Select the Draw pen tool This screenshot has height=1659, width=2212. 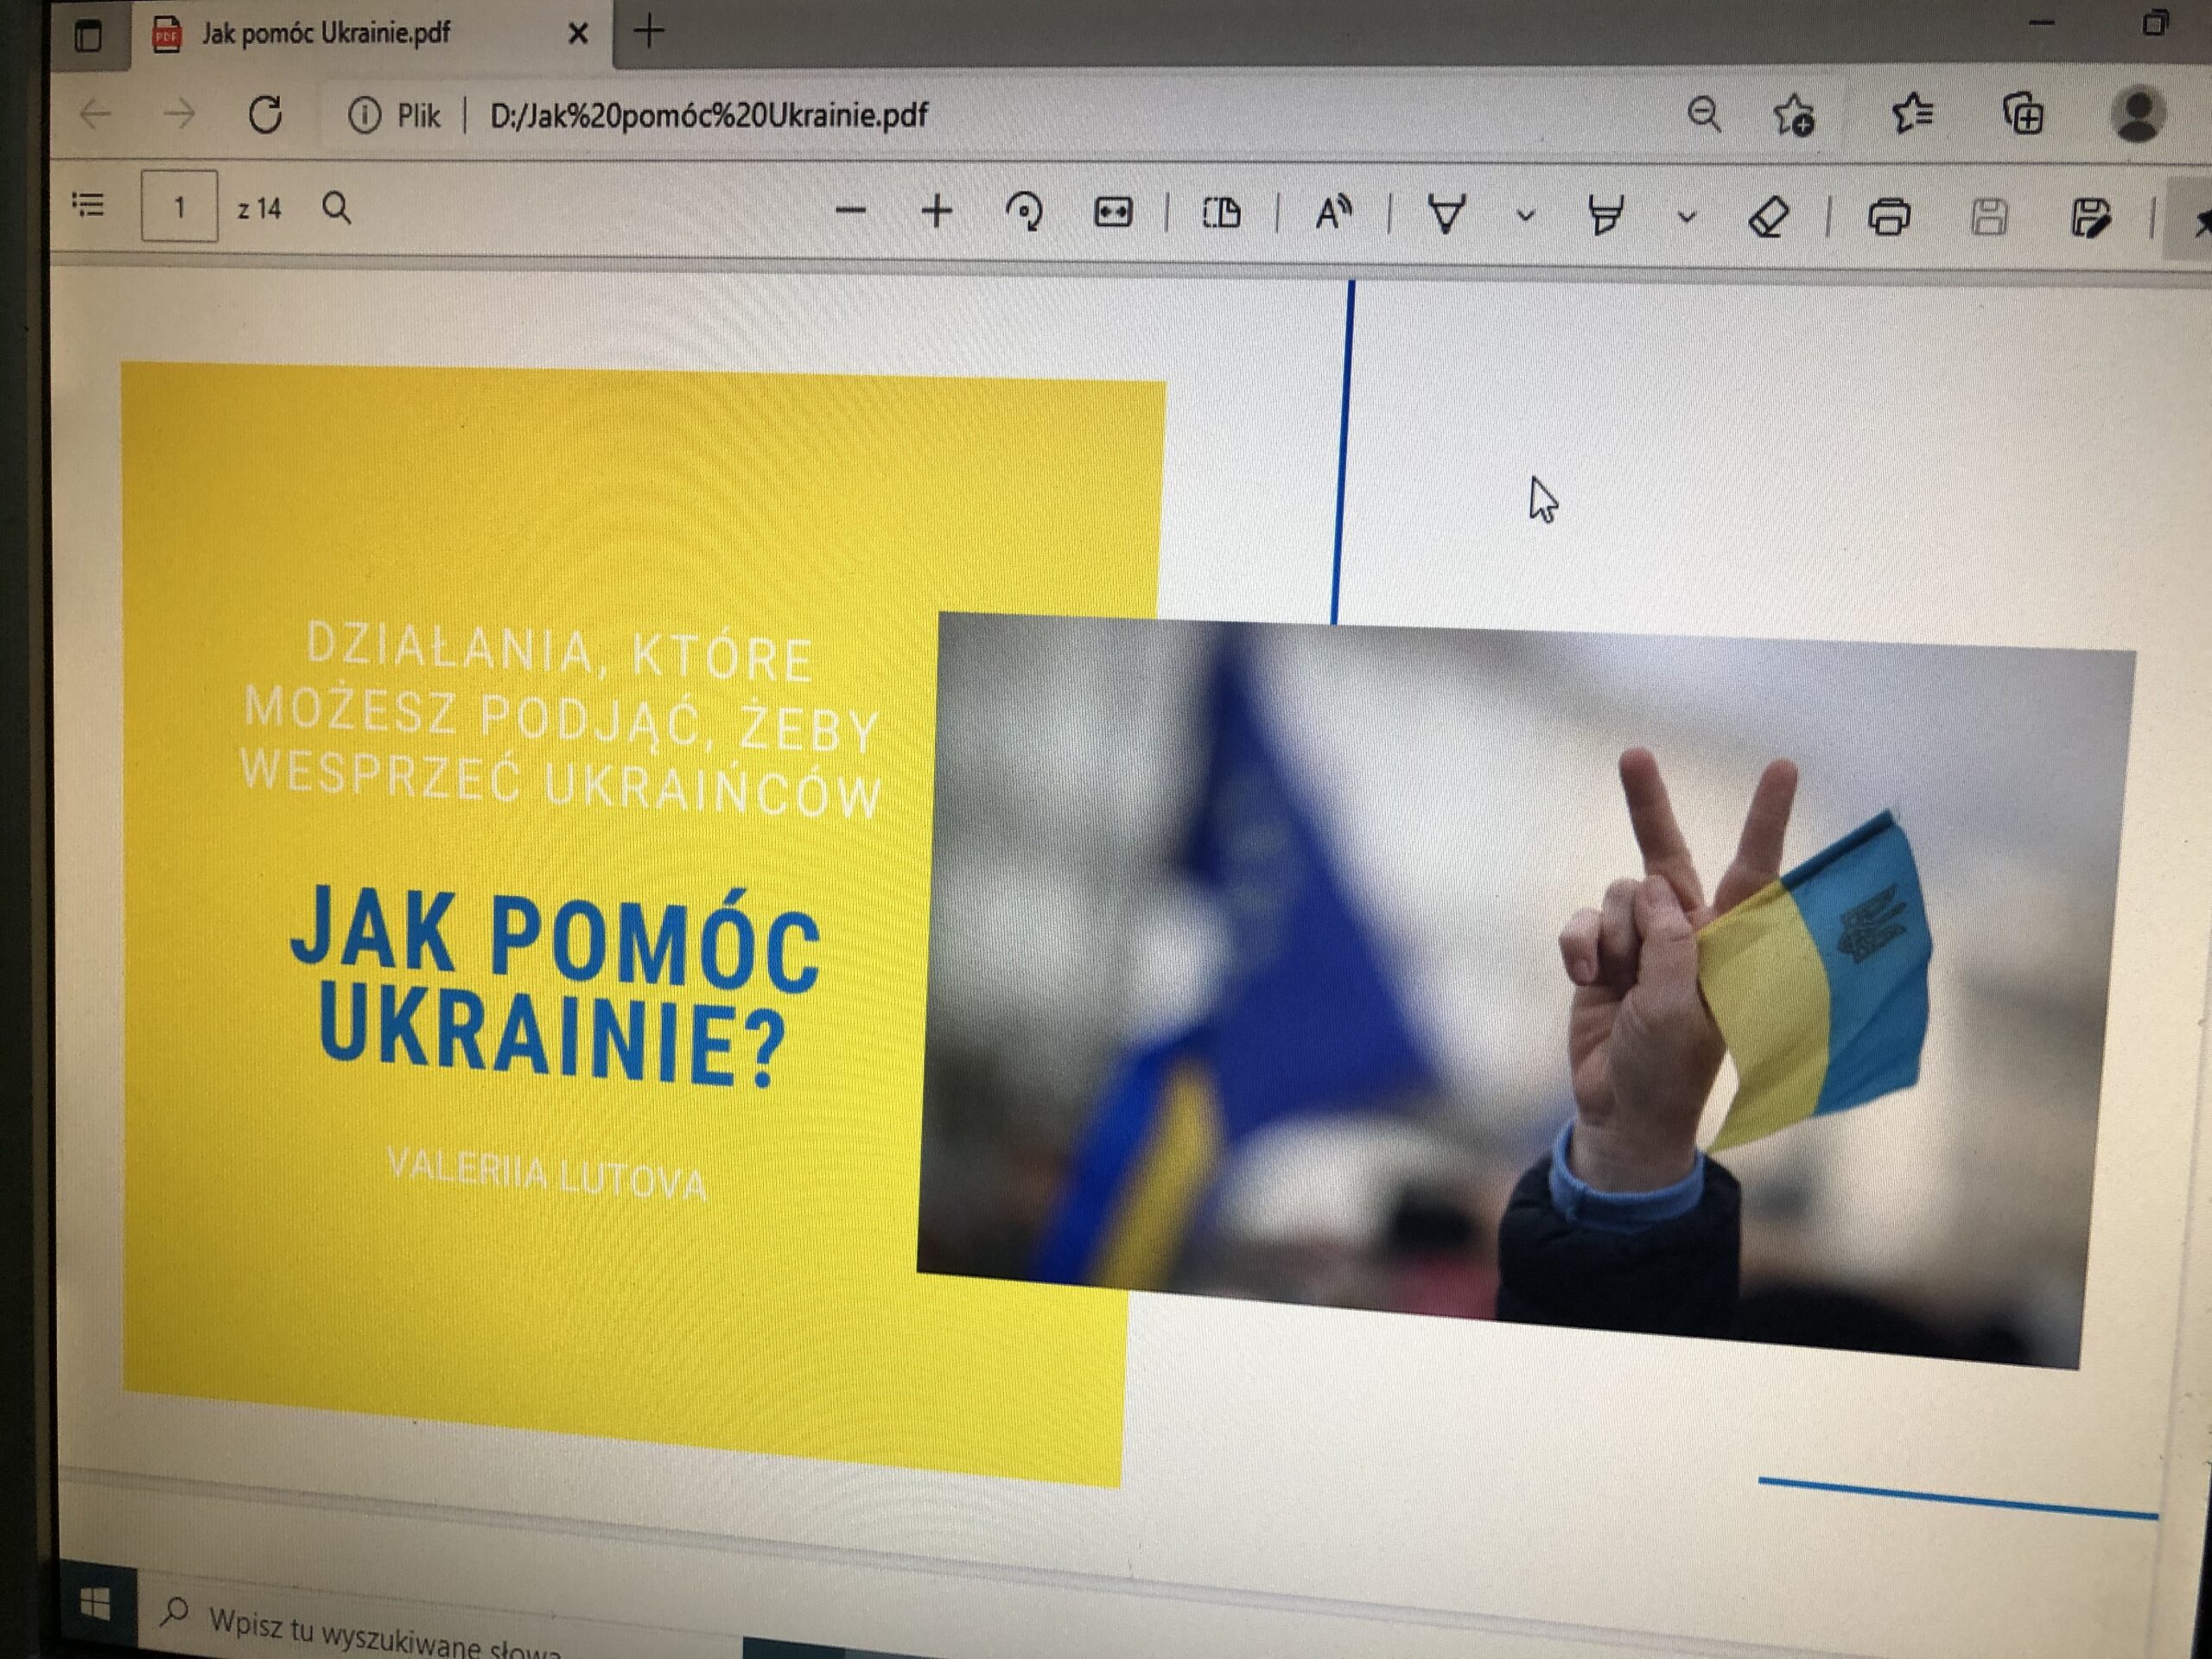[x=1446, y=214]
